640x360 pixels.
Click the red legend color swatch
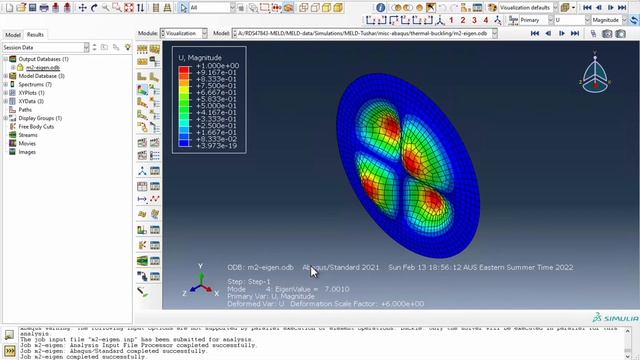pos(184,69)
